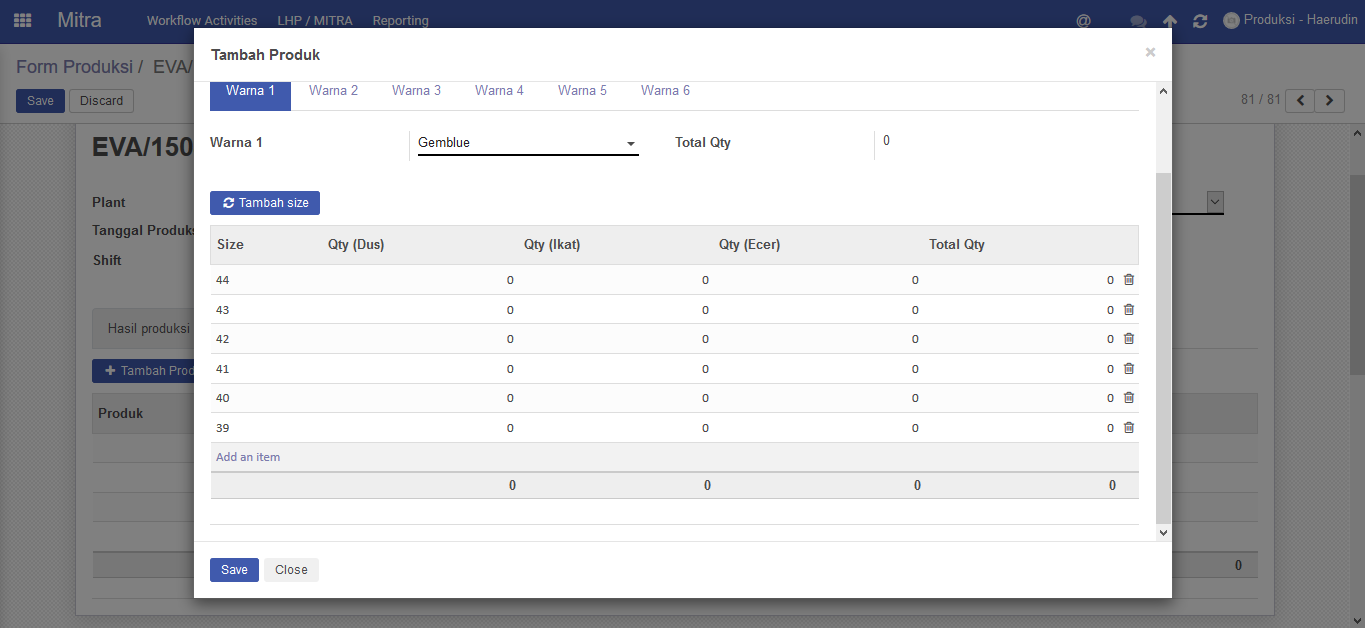Click the Tambah size button
The image size is (1365, 628).
click(265, 203)
